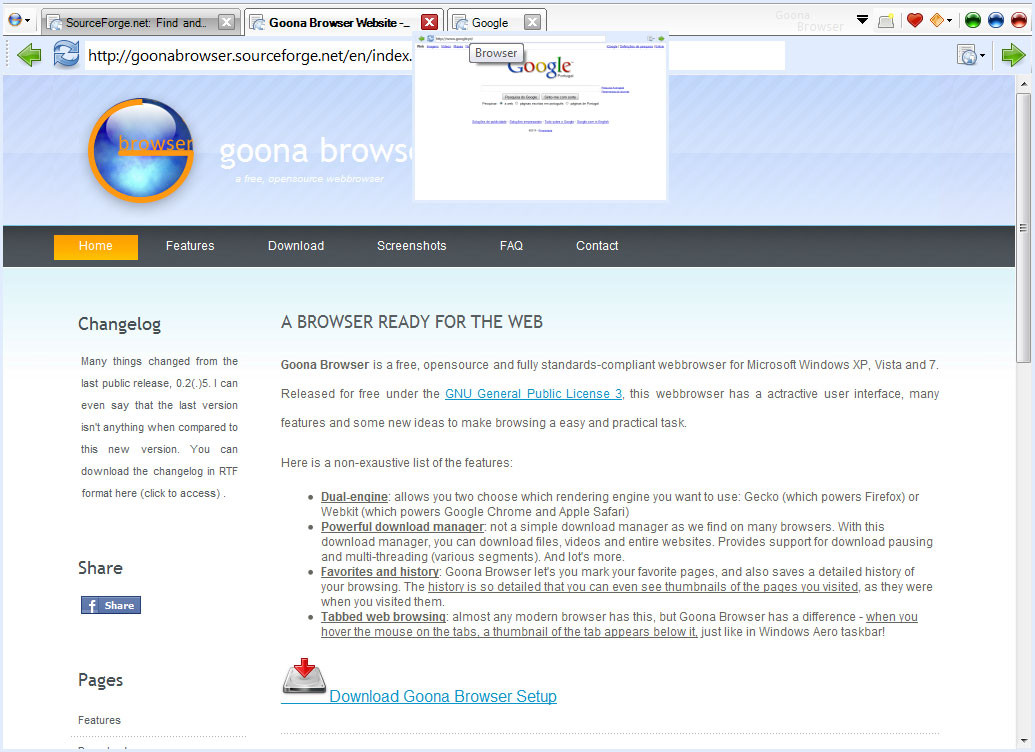Click the page scrollbar up arrow

[x=1024, y=85]
